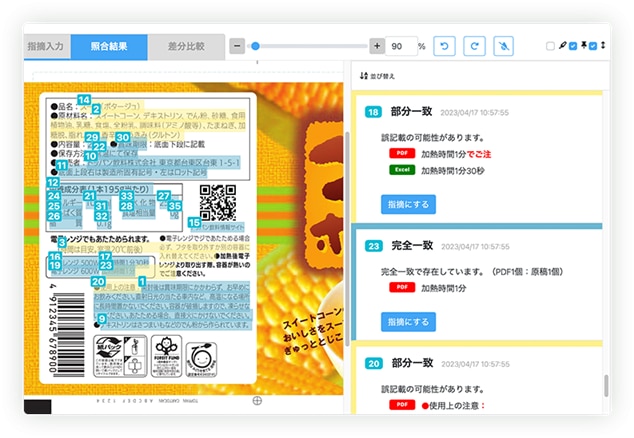634x438 pixels.
Task: Click the vertical double-arrow icon
Action: click(603, 45)
